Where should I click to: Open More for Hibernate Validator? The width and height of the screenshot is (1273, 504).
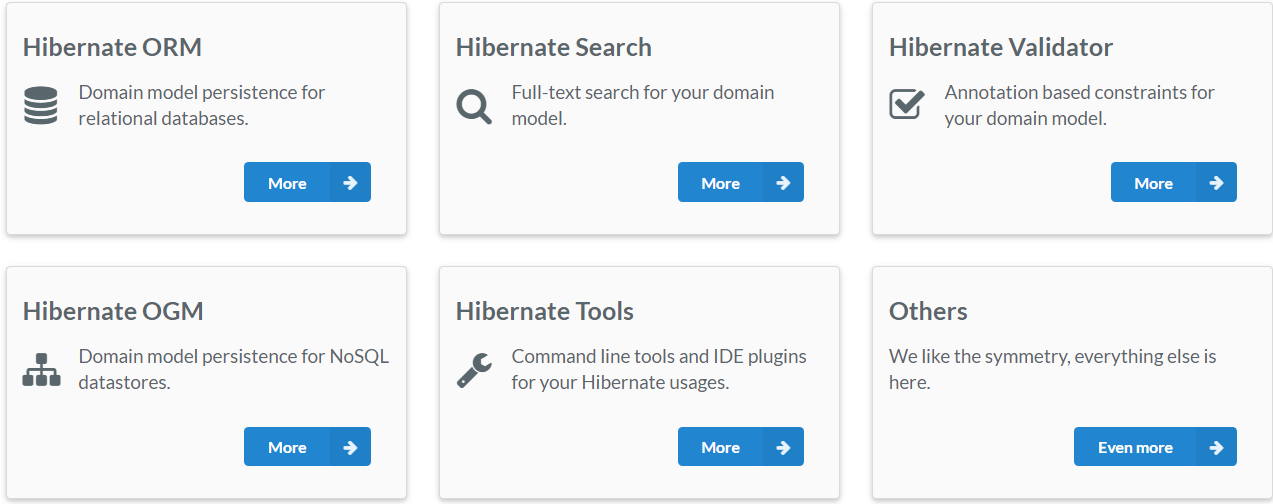[1174, 183]
